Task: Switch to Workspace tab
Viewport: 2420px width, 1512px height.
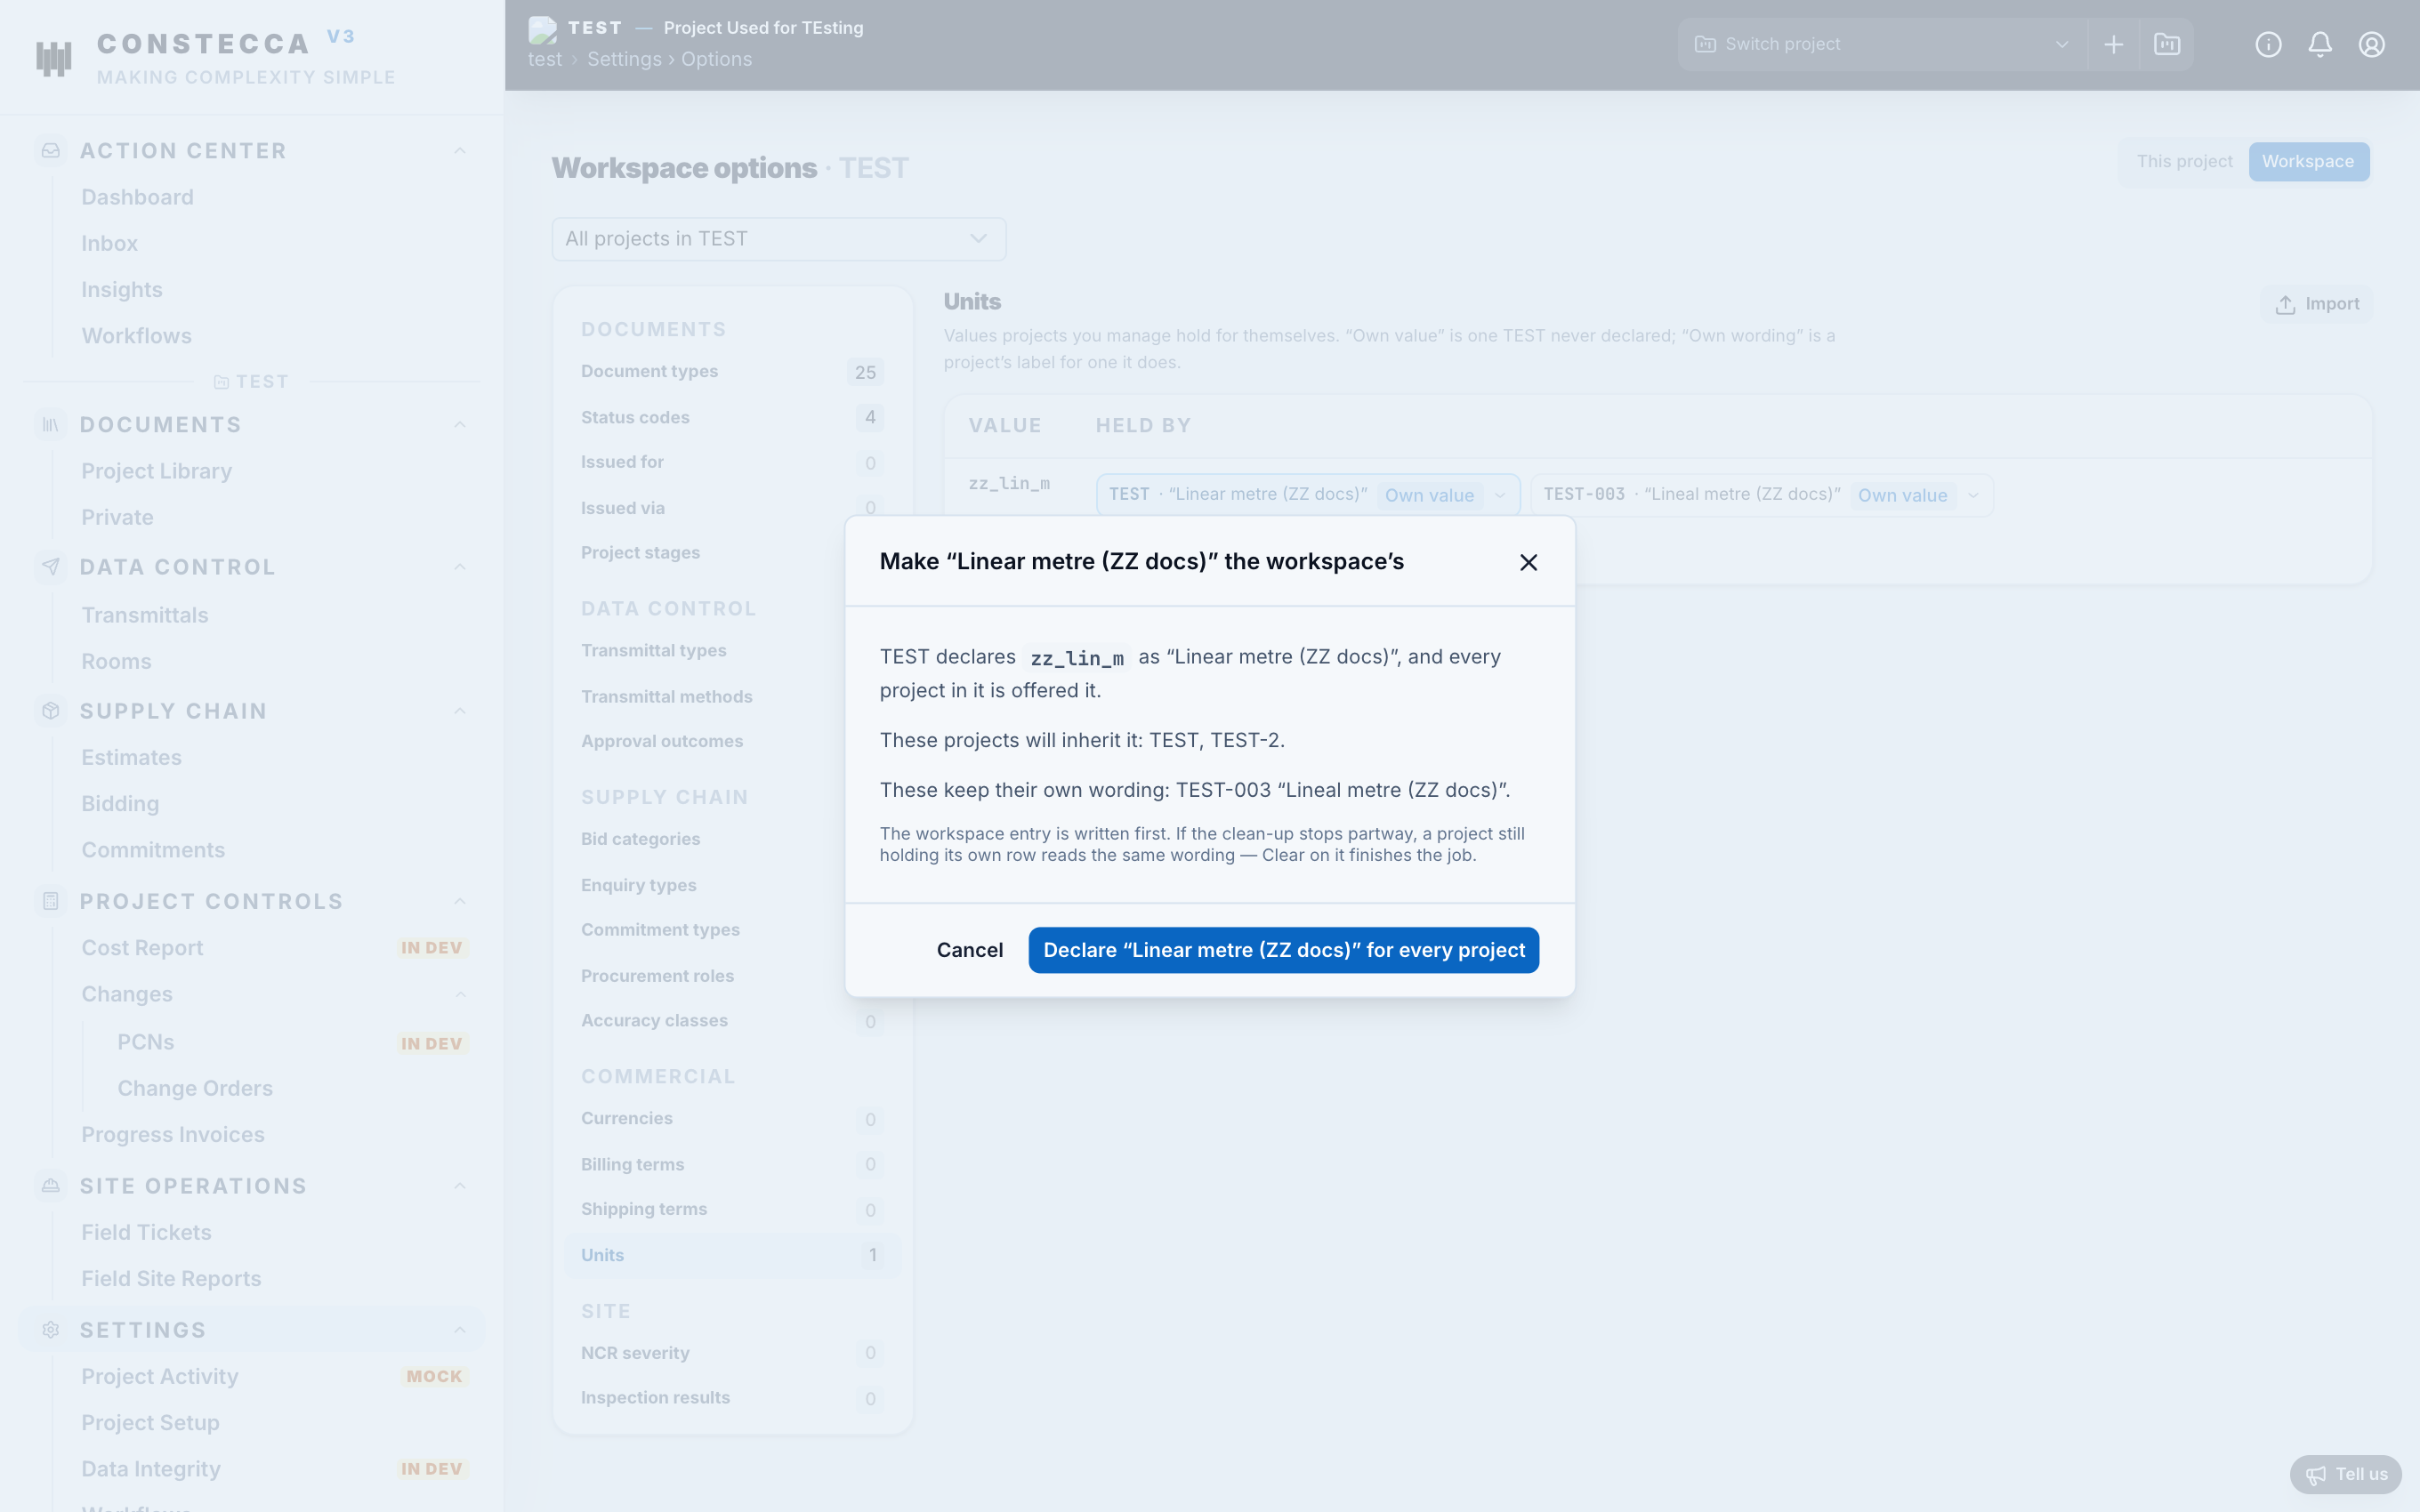Action: click(x=2308, y=161)
